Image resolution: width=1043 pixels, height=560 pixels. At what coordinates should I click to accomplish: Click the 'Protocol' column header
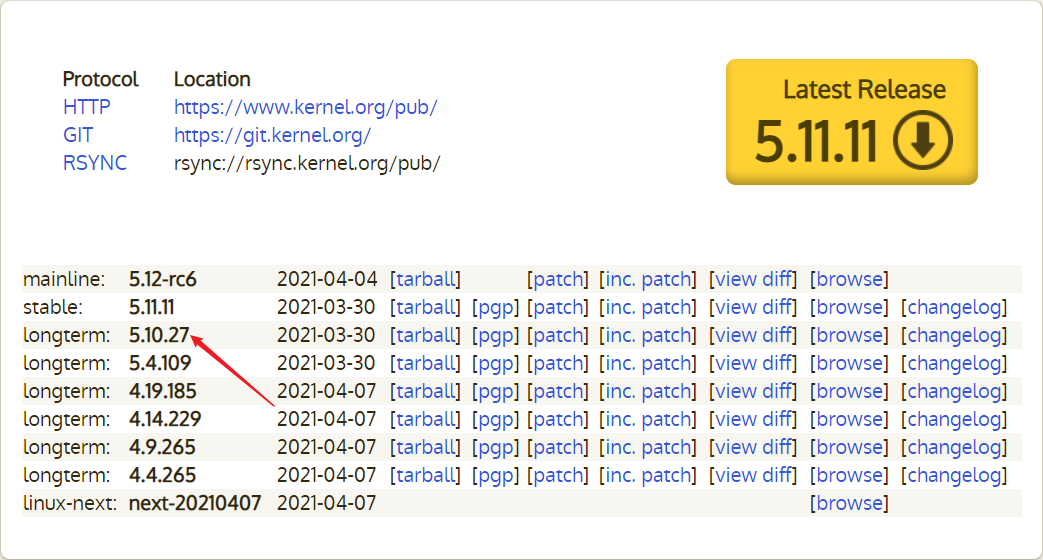pos(100,79)
